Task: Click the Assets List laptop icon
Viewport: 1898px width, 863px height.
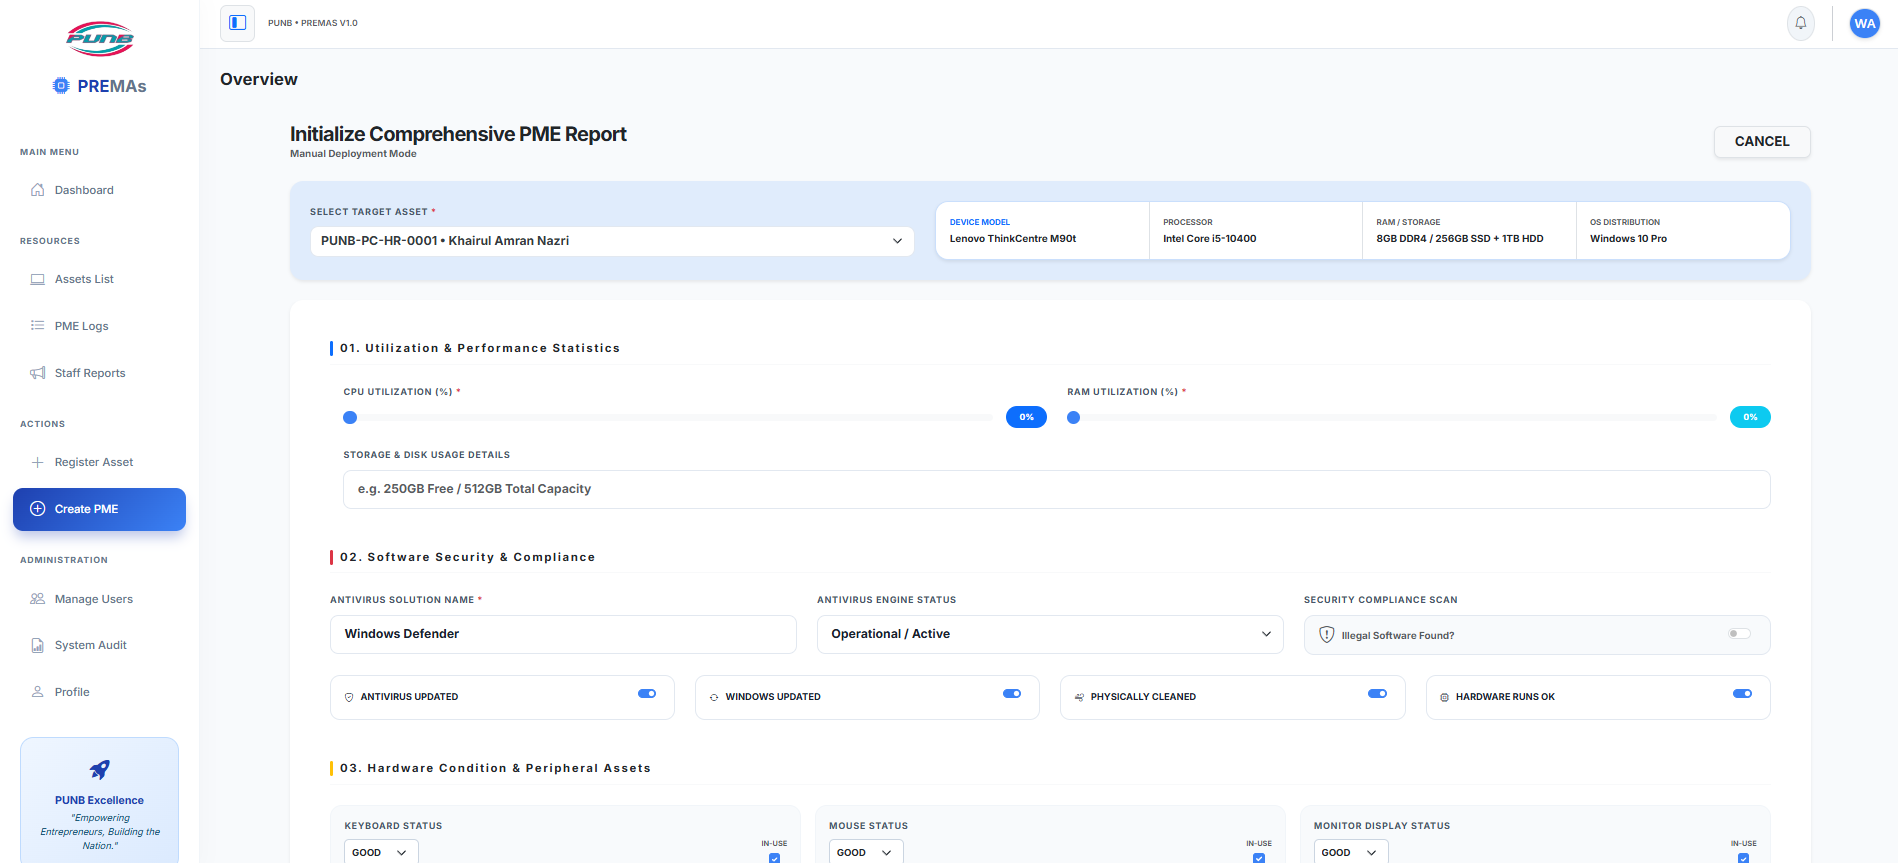Action: click(x=38, y=279)
